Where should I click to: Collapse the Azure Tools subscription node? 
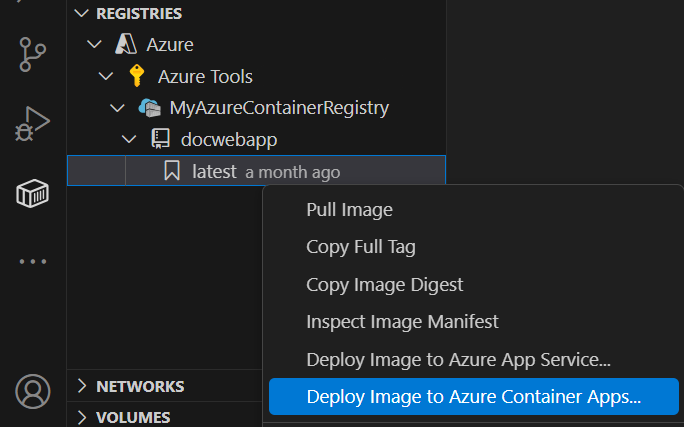[x=106, y=76]
